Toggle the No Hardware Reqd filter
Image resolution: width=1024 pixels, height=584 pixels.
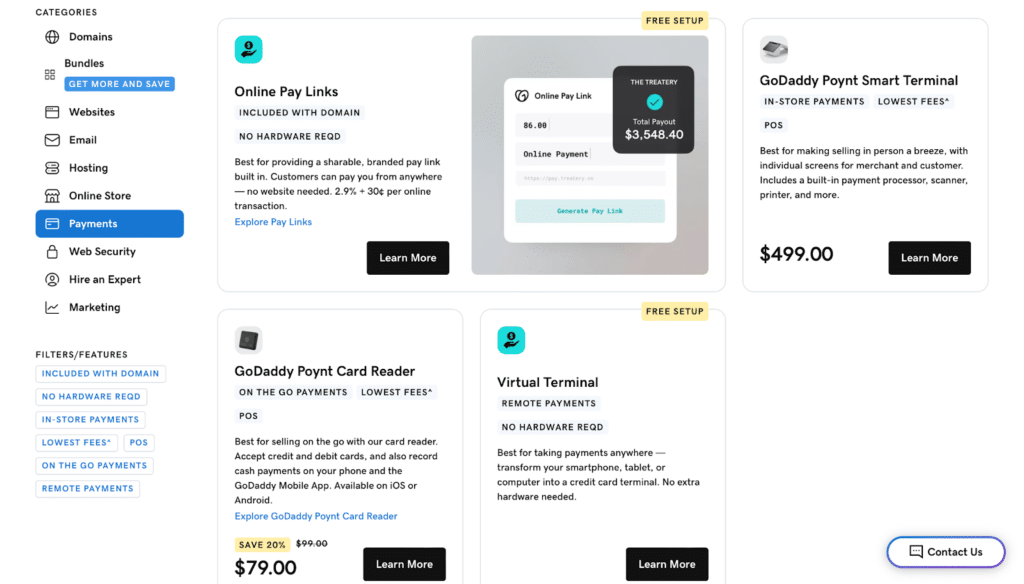(91, 397)
